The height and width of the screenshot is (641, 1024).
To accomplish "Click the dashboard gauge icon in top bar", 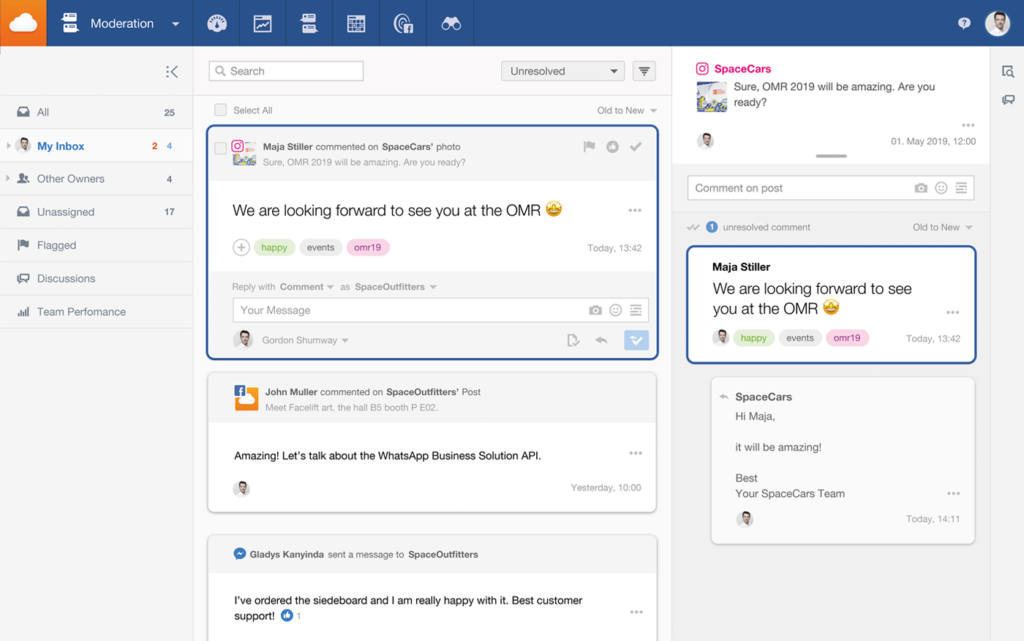I will pos(216,23).
